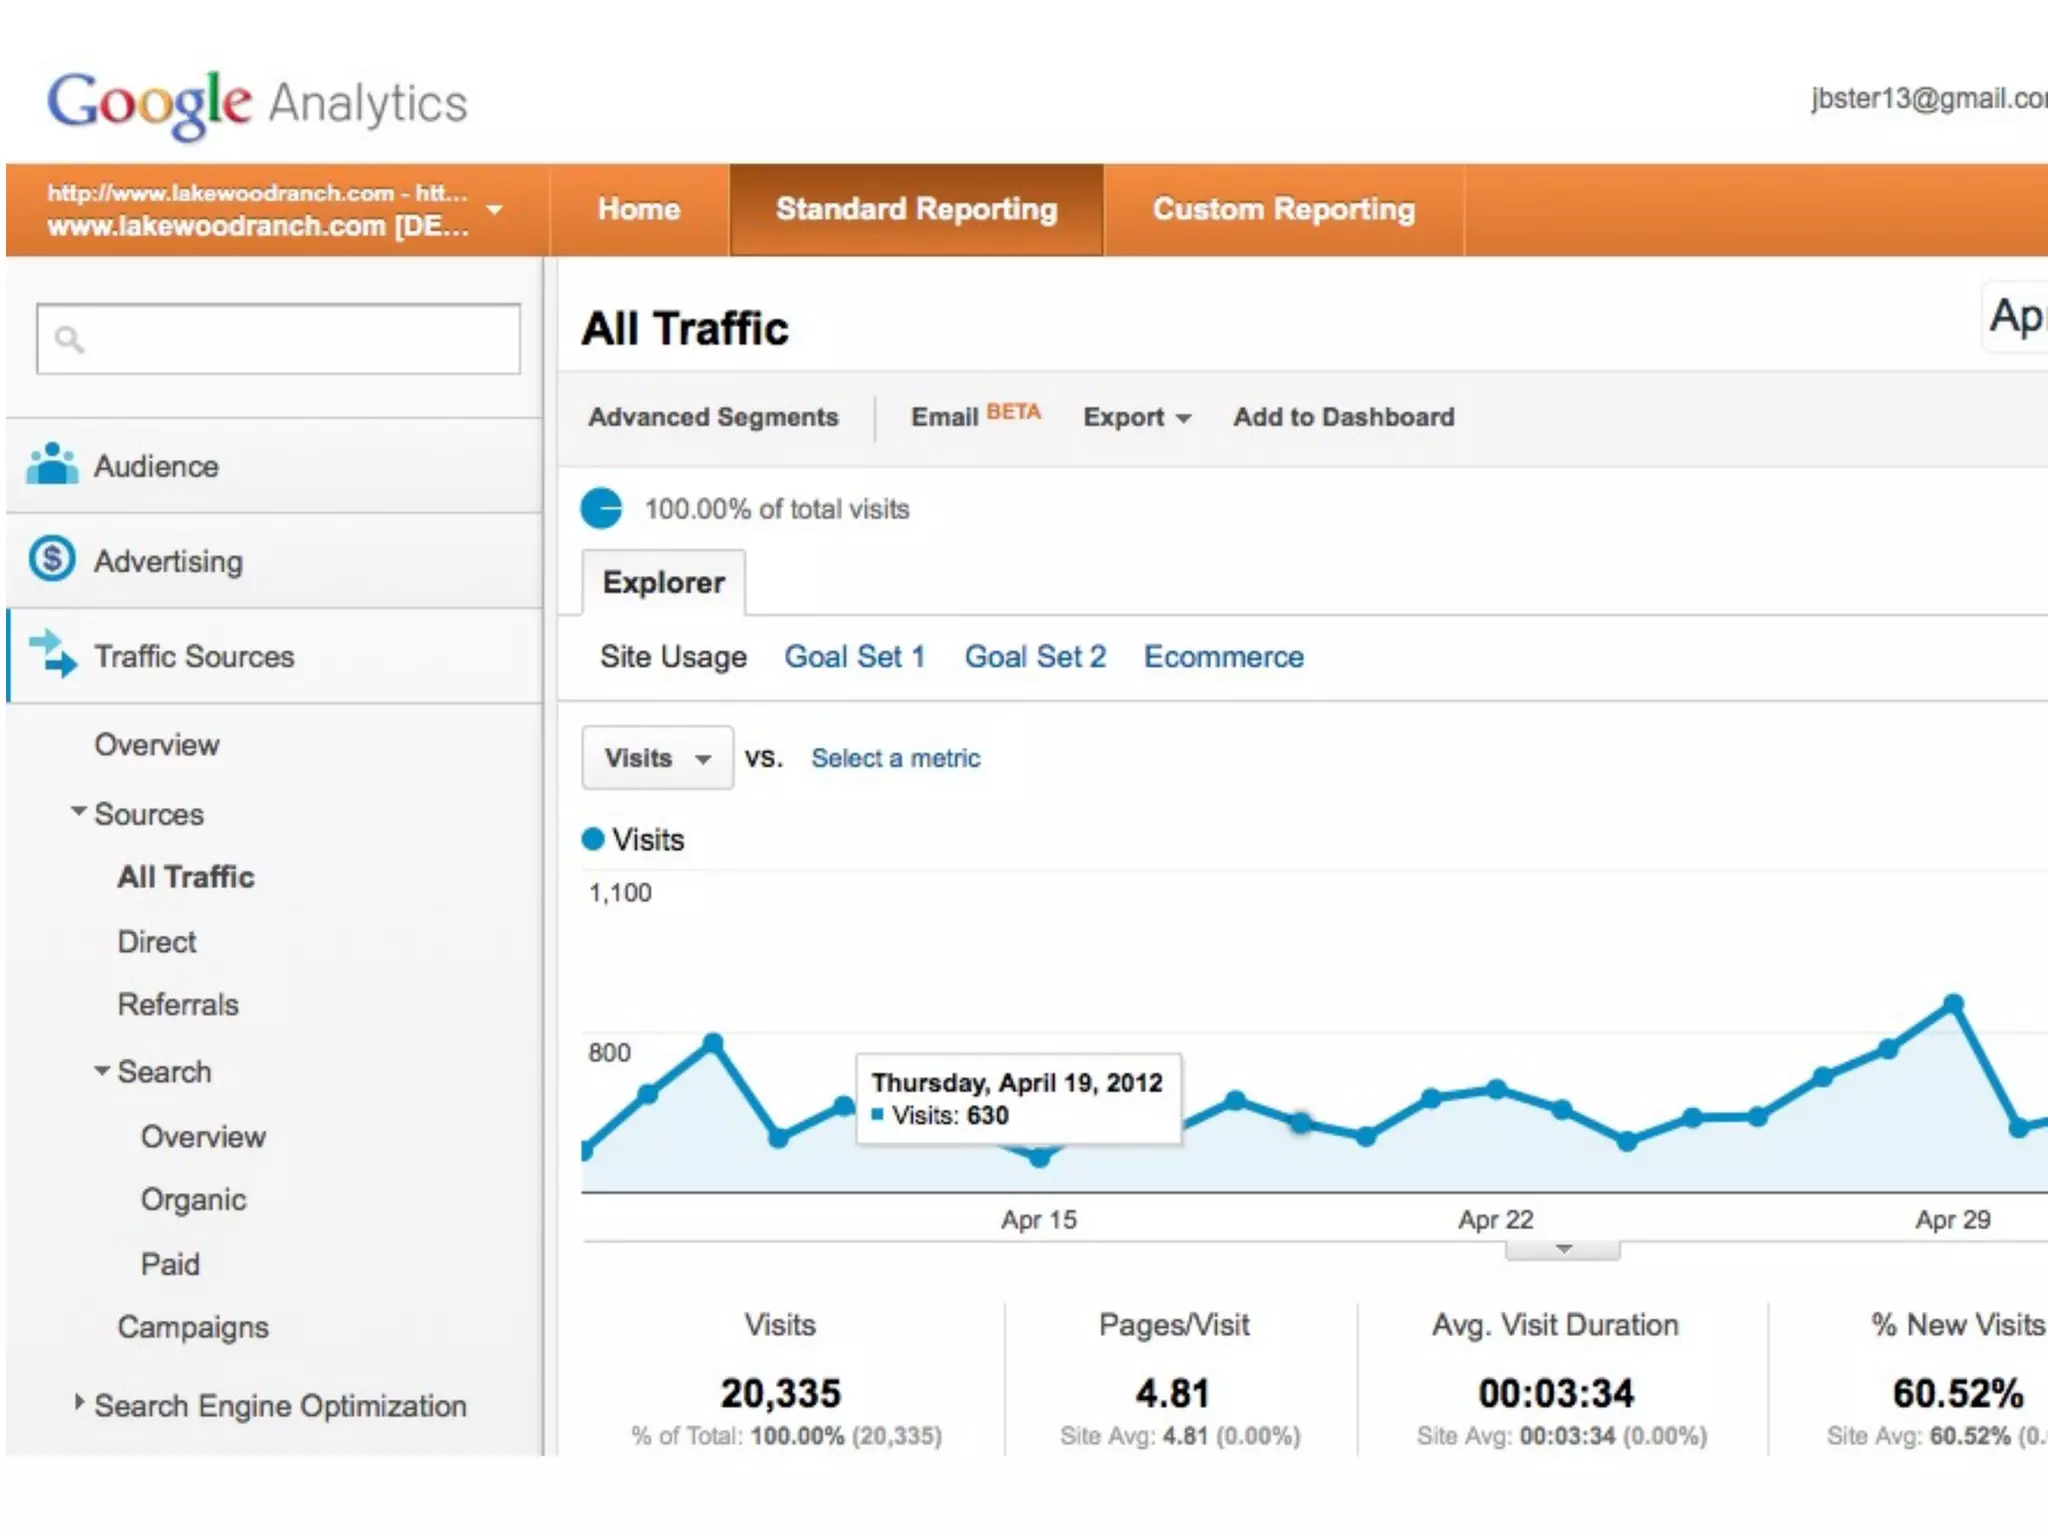The image size is (2048, 1536).
Task: Click inside the sidebar search field
Action: coord(300,340)
